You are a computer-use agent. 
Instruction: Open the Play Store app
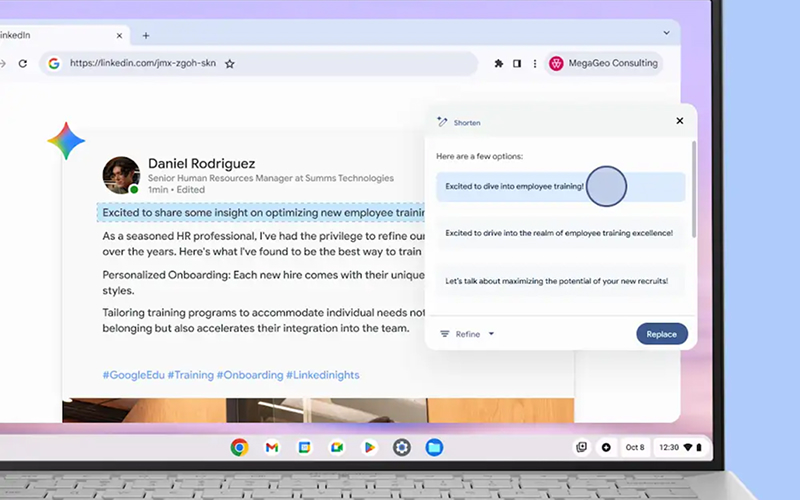[x=369, y=447]
